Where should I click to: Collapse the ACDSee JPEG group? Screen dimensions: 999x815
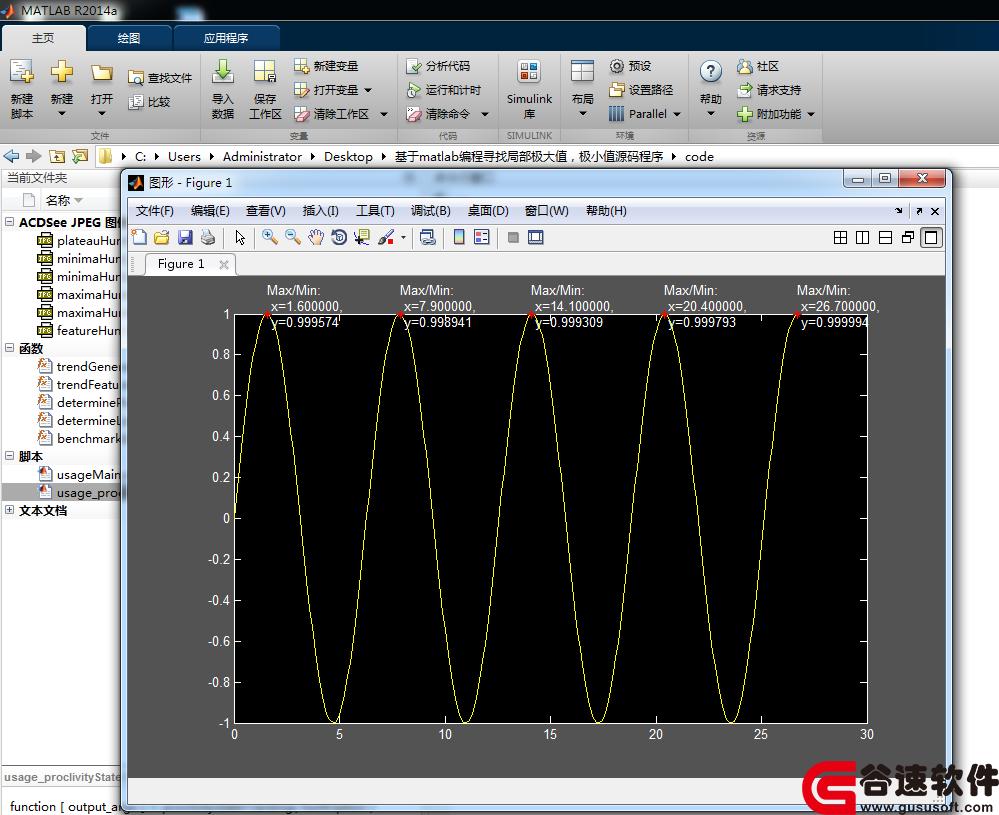(x=10, y=222)
